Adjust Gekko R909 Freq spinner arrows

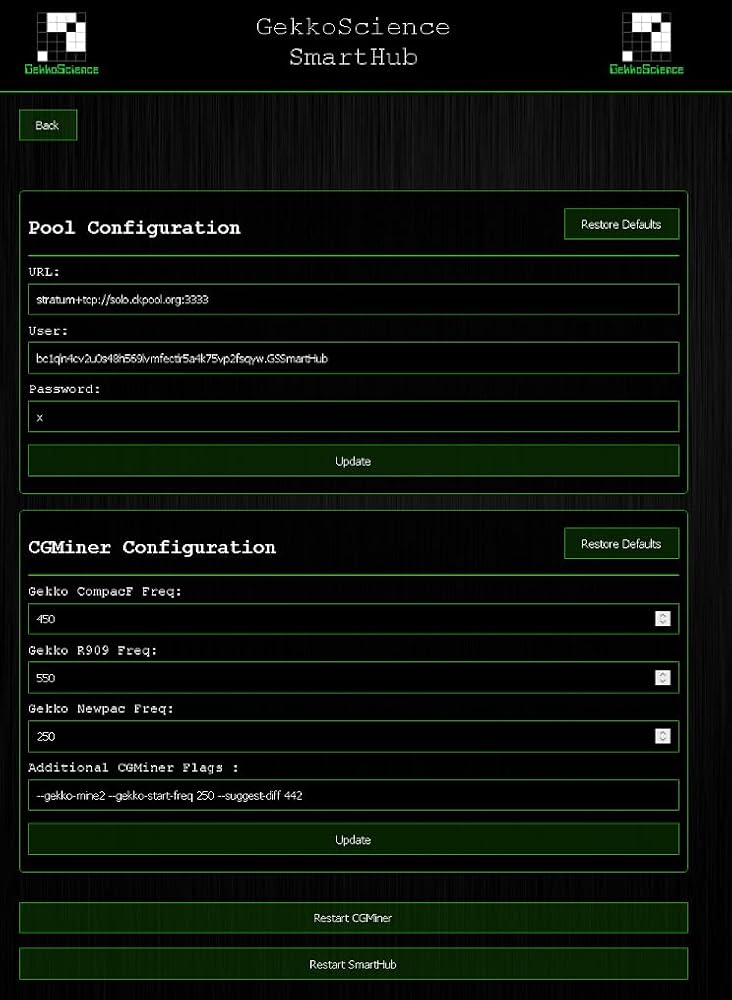[x=662, y=678]
